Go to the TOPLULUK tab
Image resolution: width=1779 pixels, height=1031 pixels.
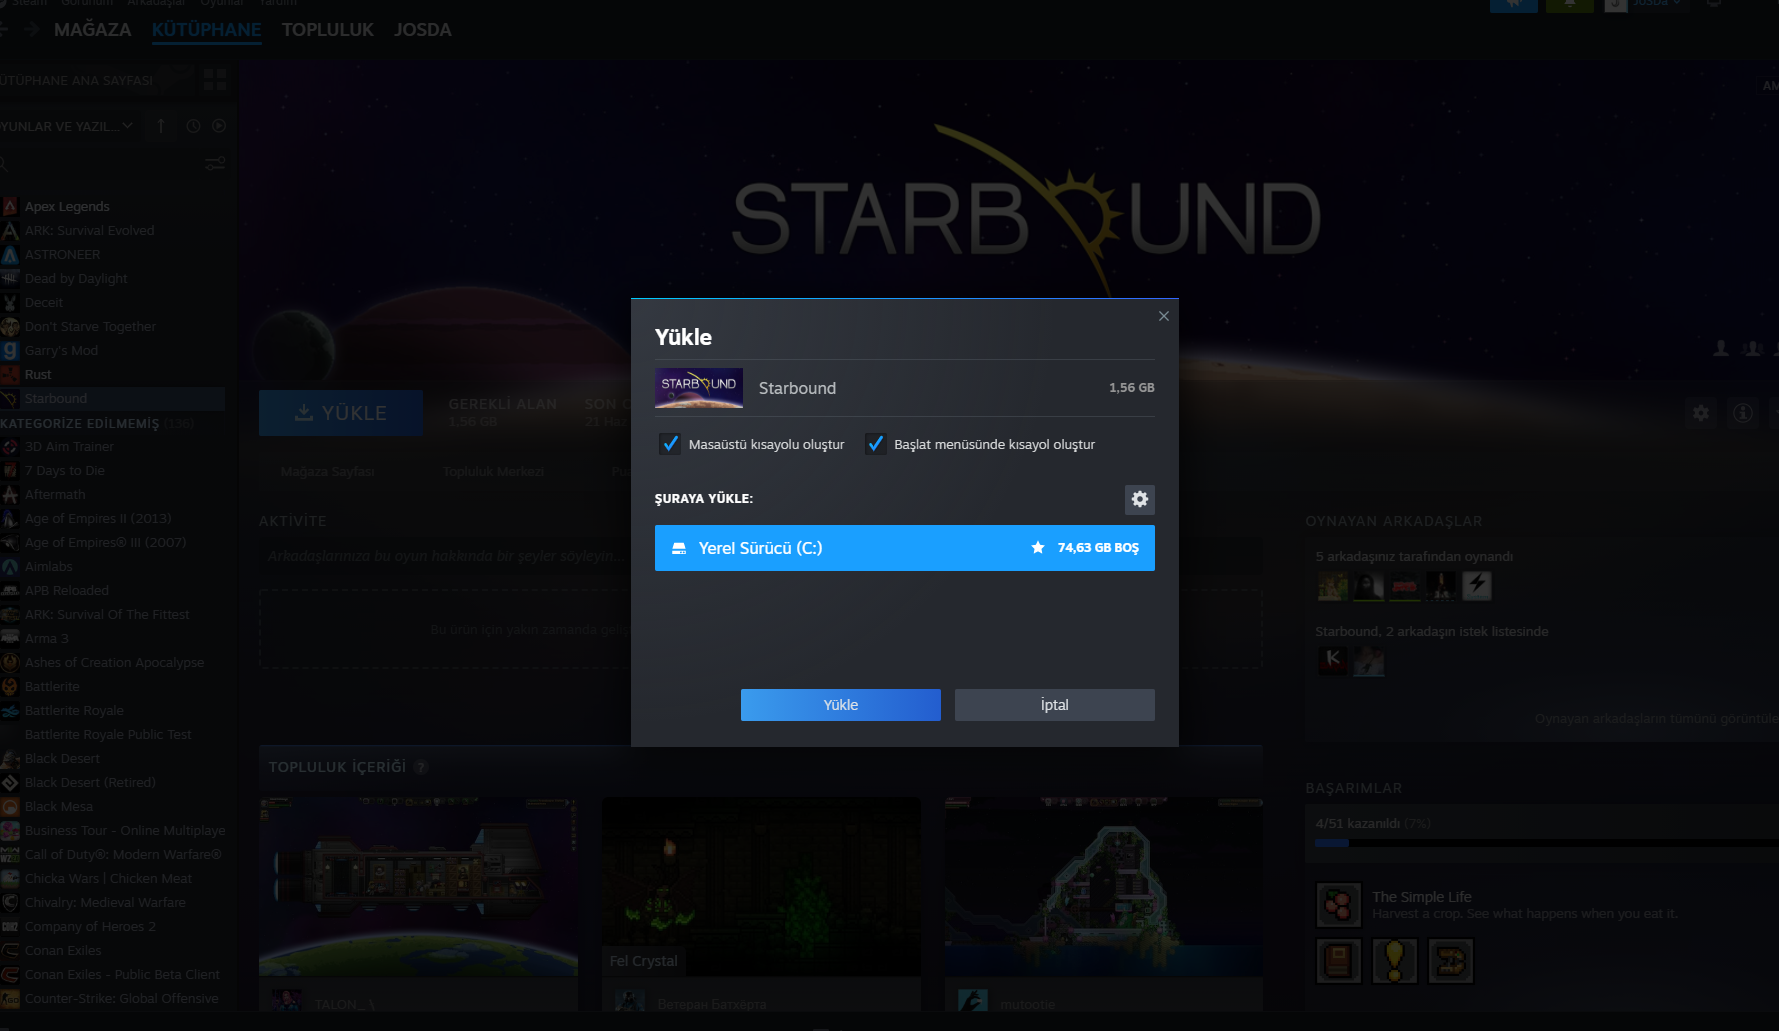click(328, 30)
